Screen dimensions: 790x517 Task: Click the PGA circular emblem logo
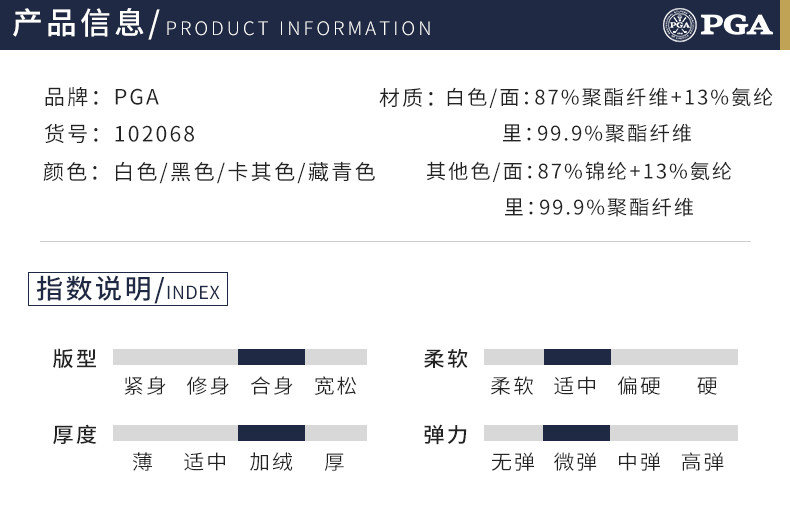[678, 24]
